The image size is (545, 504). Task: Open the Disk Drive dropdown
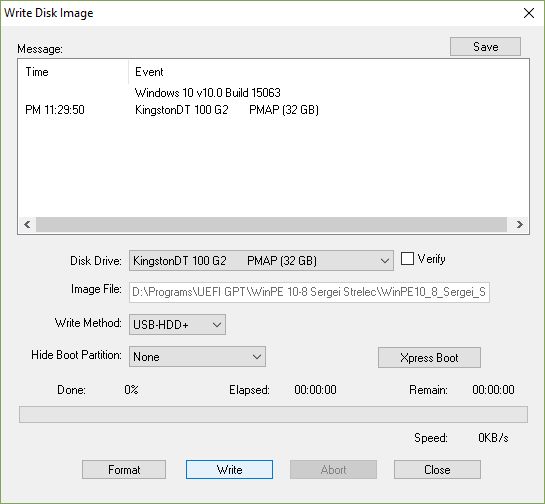pos(261,261)
